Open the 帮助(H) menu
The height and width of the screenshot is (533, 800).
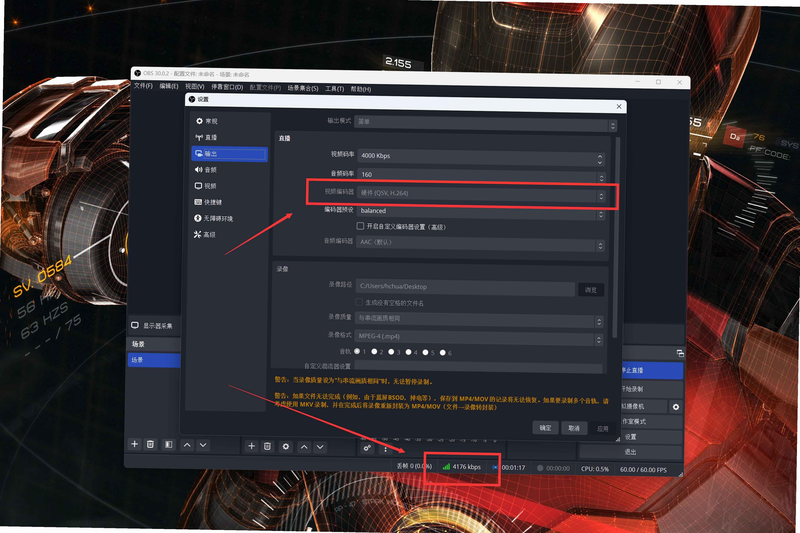coord(361,89)
